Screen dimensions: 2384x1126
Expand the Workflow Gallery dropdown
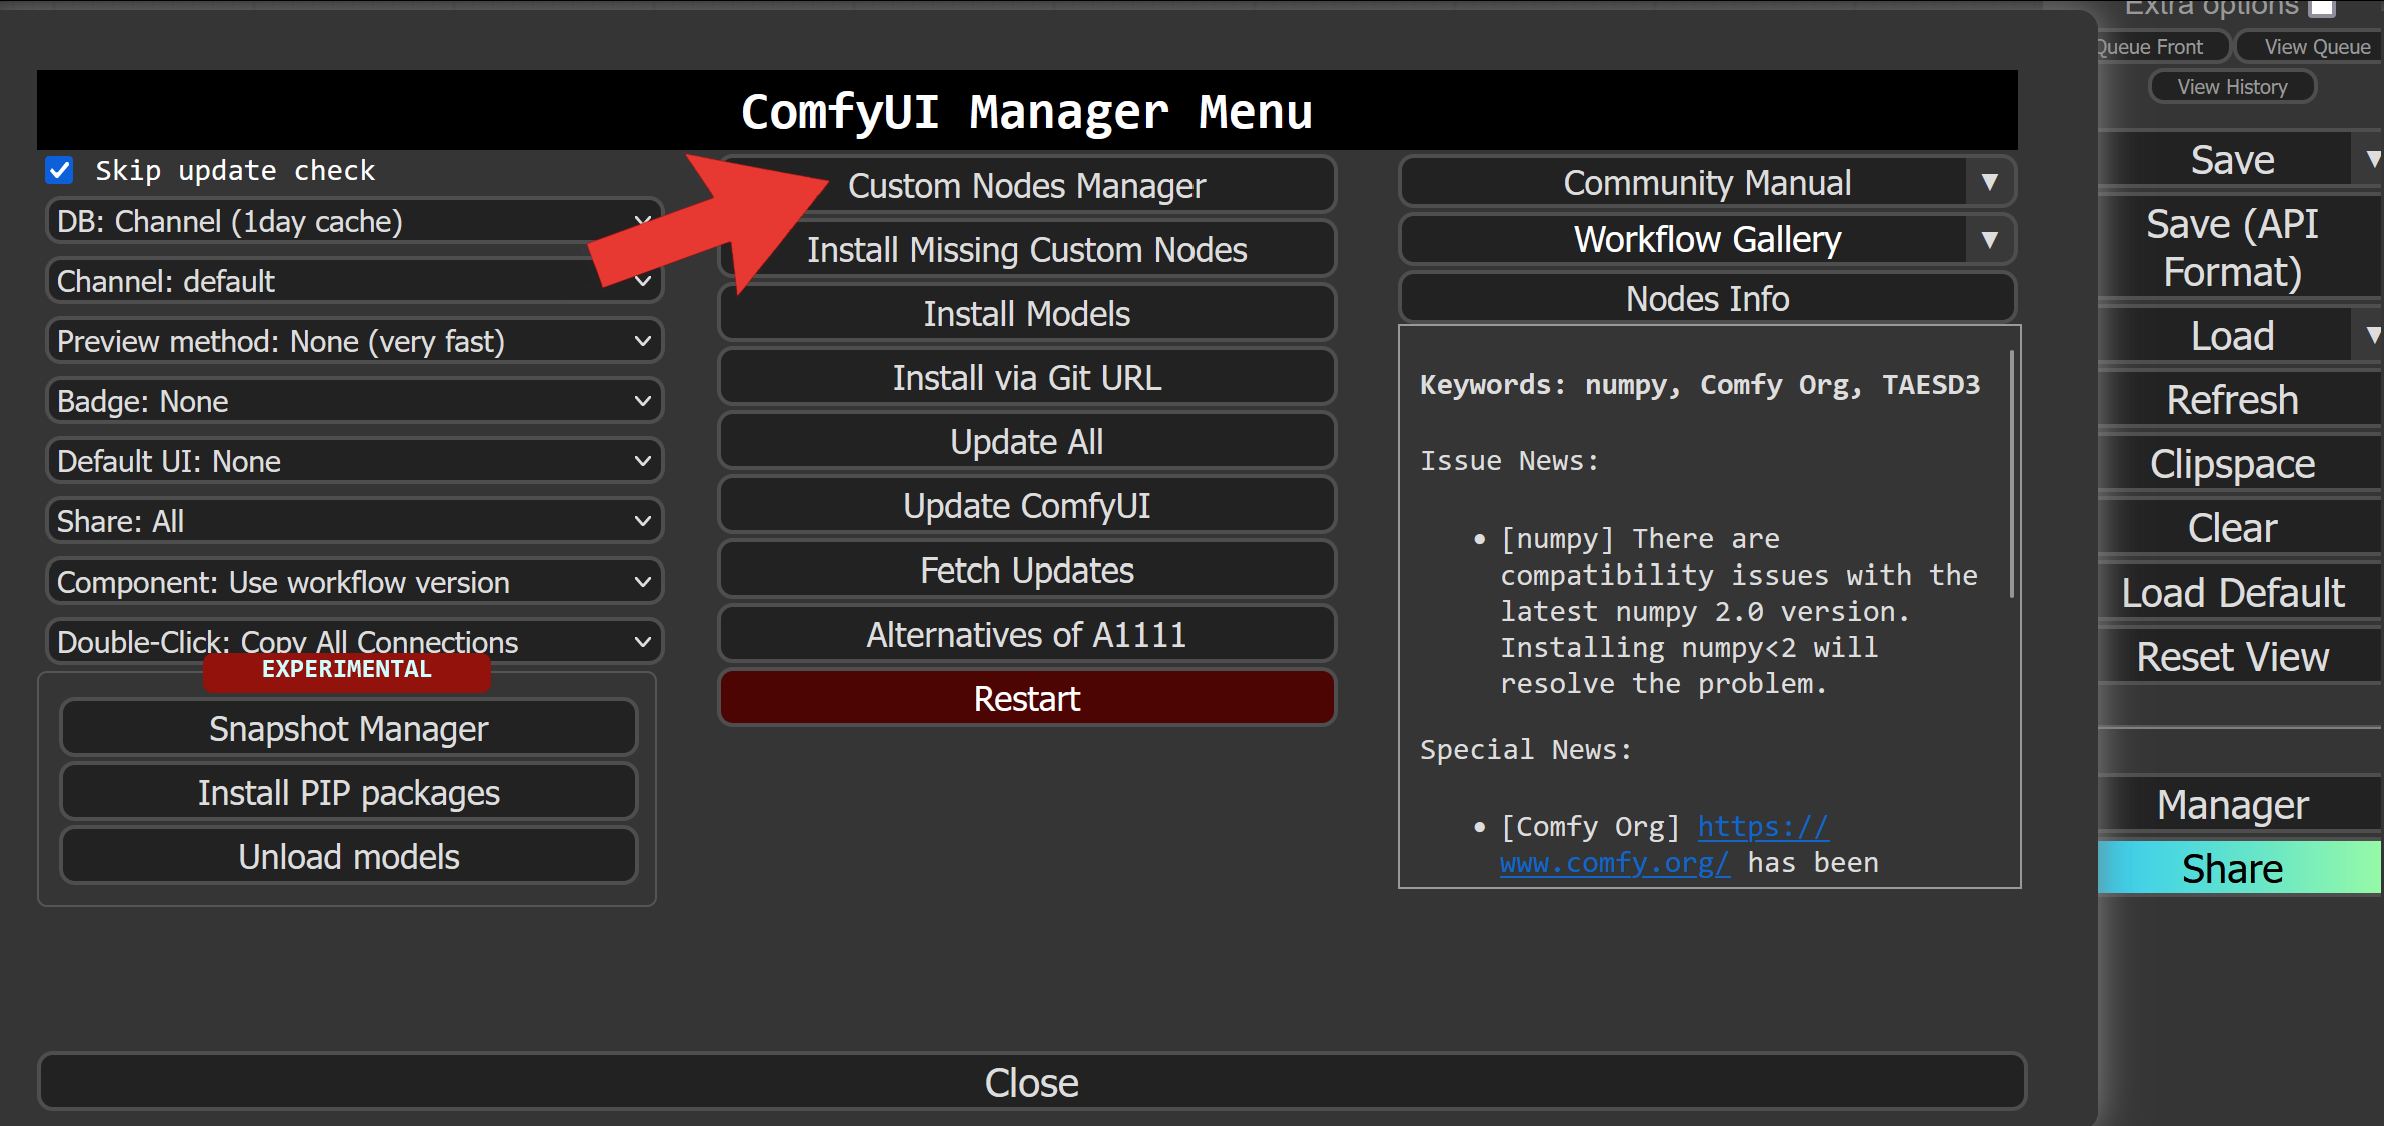pyautogui.click(x=1990, y=239)
